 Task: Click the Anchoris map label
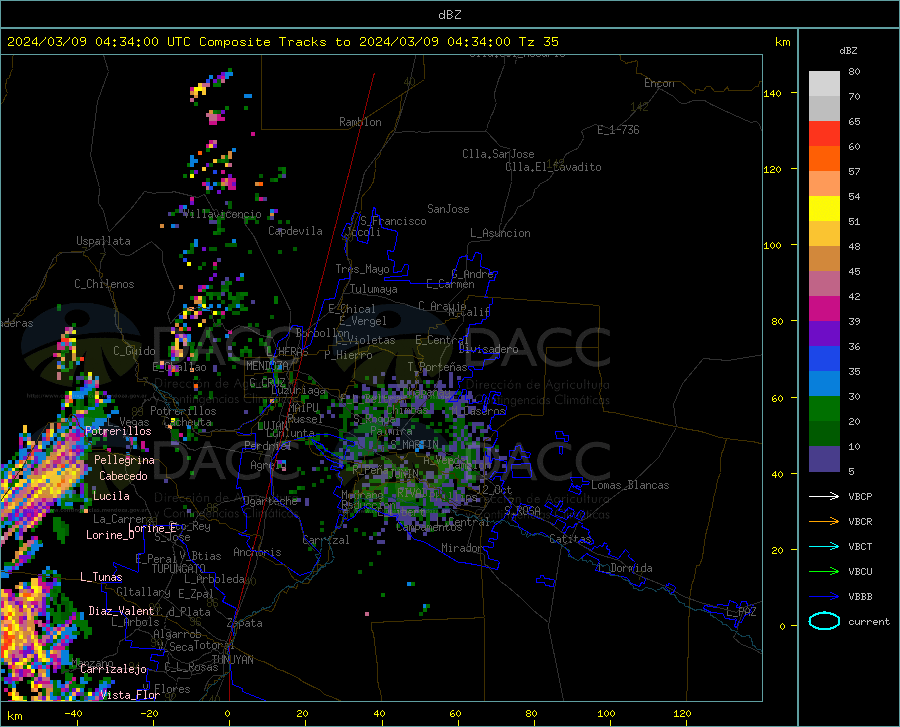(x=257, y=552)
